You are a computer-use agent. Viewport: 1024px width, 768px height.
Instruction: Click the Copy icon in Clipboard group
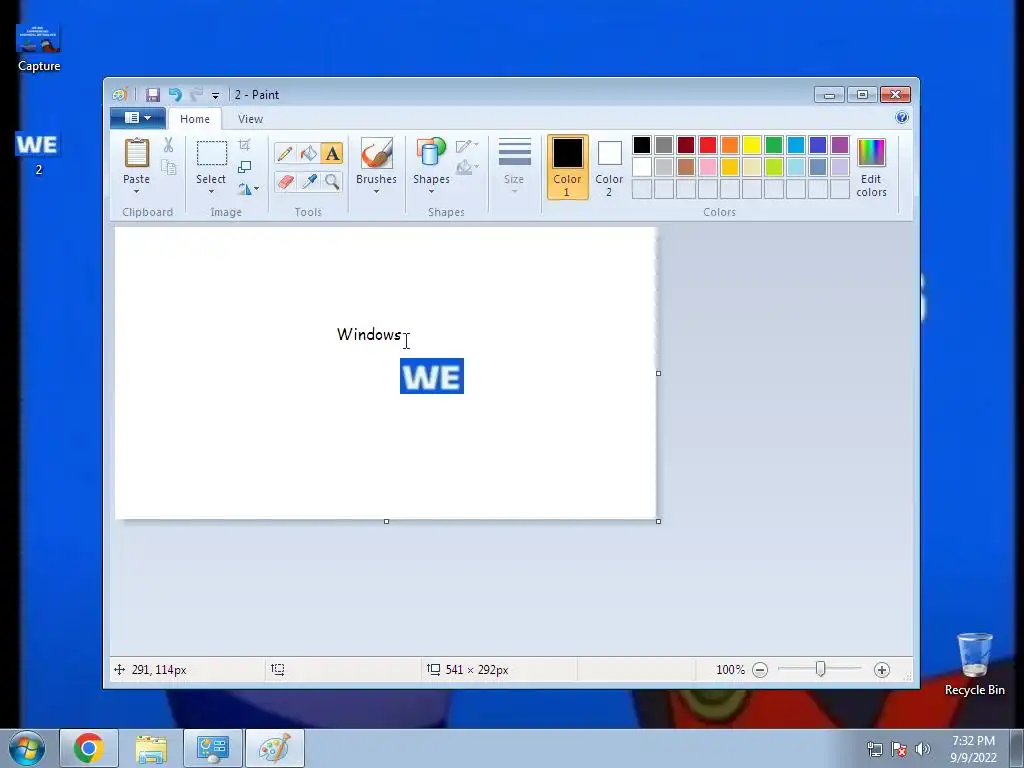(x=168, y=167)
